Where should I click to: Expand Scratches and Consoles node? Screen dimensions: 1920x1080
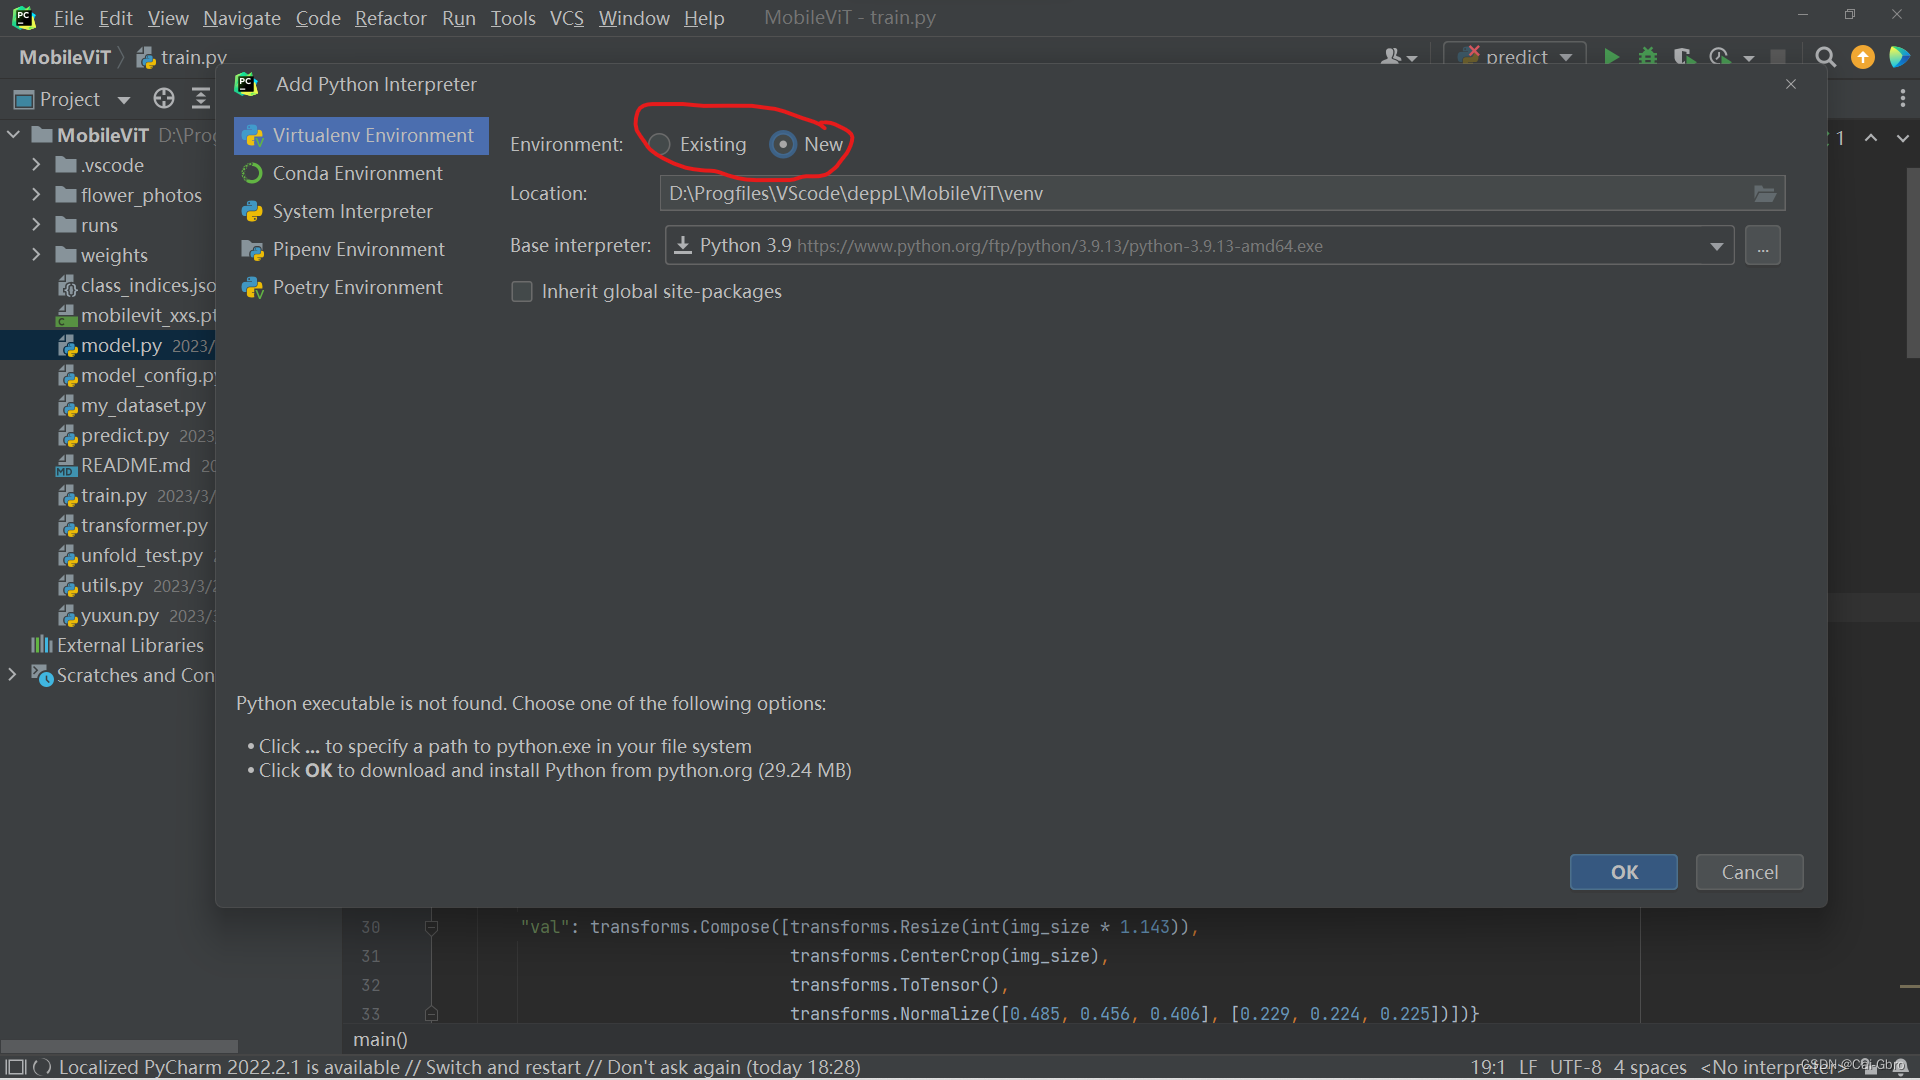pyautogui.click(x=12, y=674)
